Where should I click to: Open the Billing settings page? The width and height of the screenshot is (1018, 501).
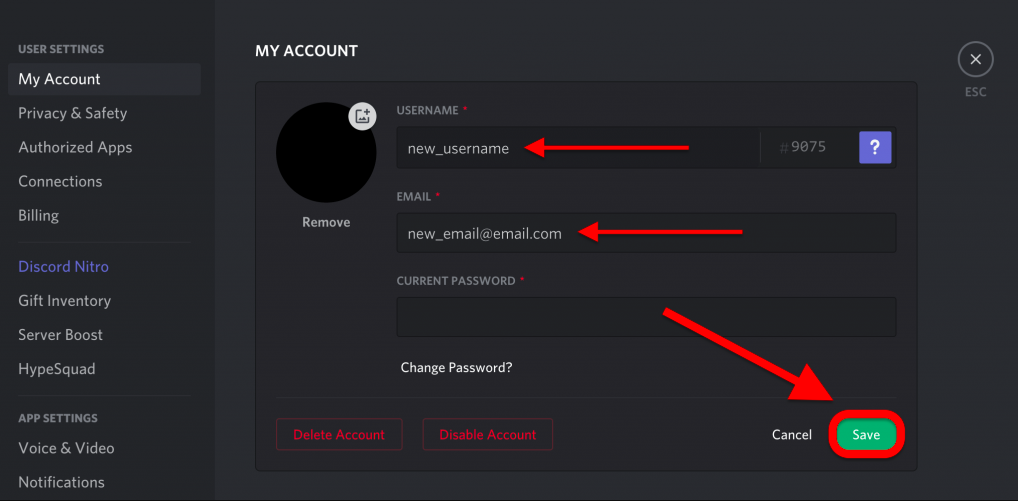point(39,215)
